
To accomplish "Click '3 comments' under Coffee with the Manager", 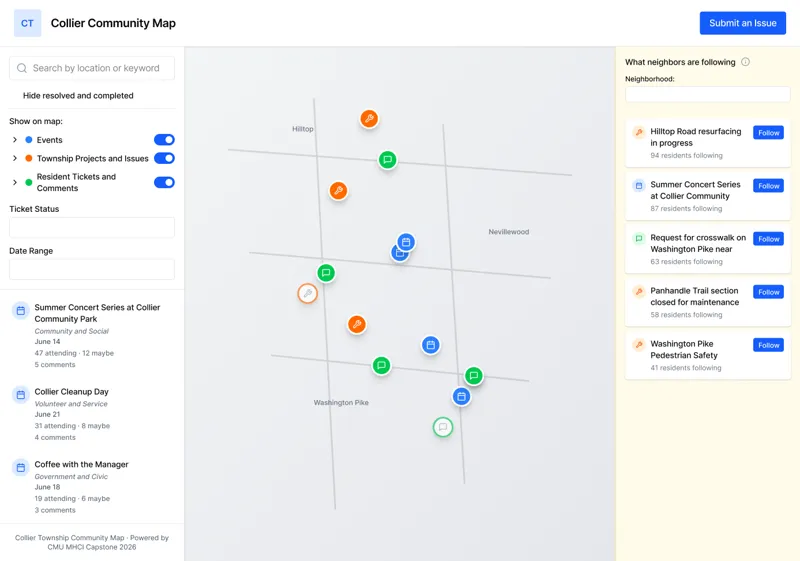I will pyautogui.click(x=55, y=510).
